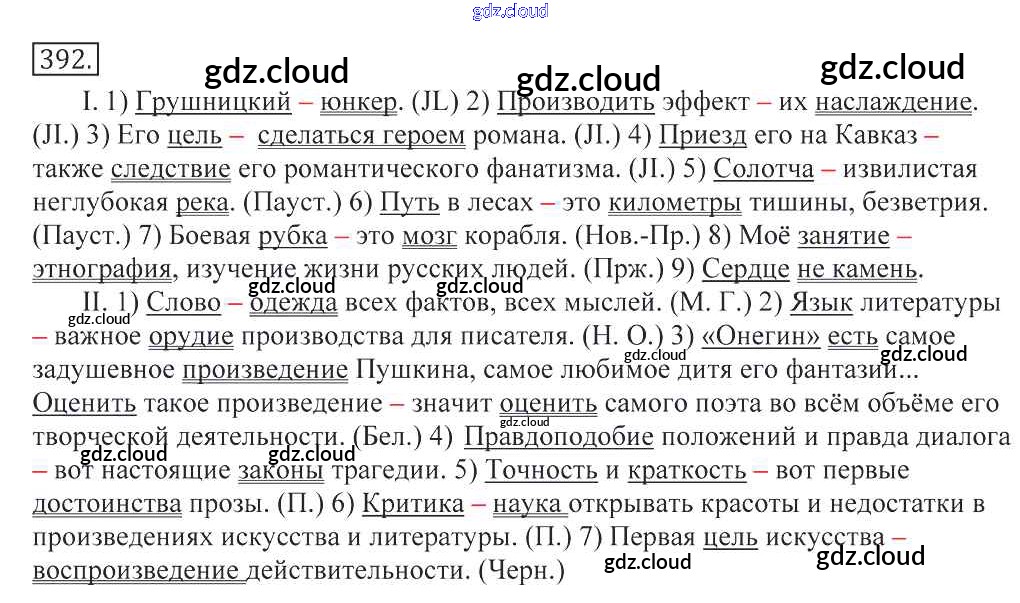Click the word "рубка" in sentence 7

[292, 236]
